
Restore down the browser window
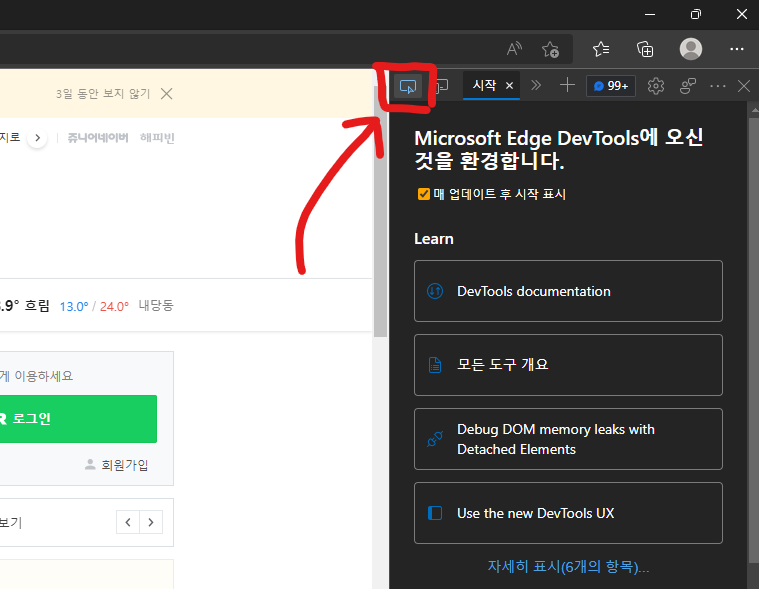click(696, 15)
